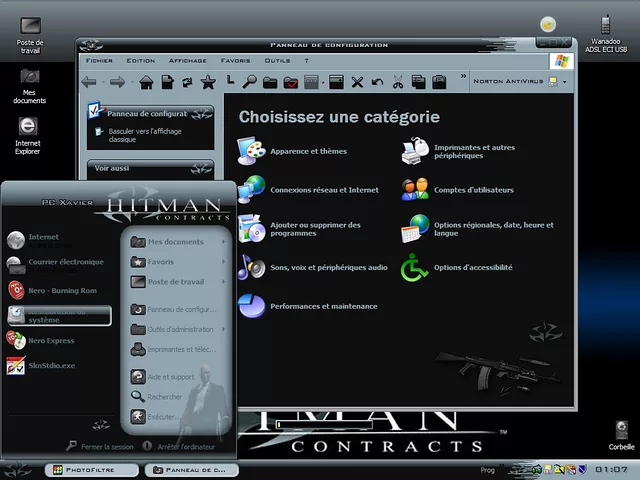Click the X Delete toolbar icon

point(357,82)
